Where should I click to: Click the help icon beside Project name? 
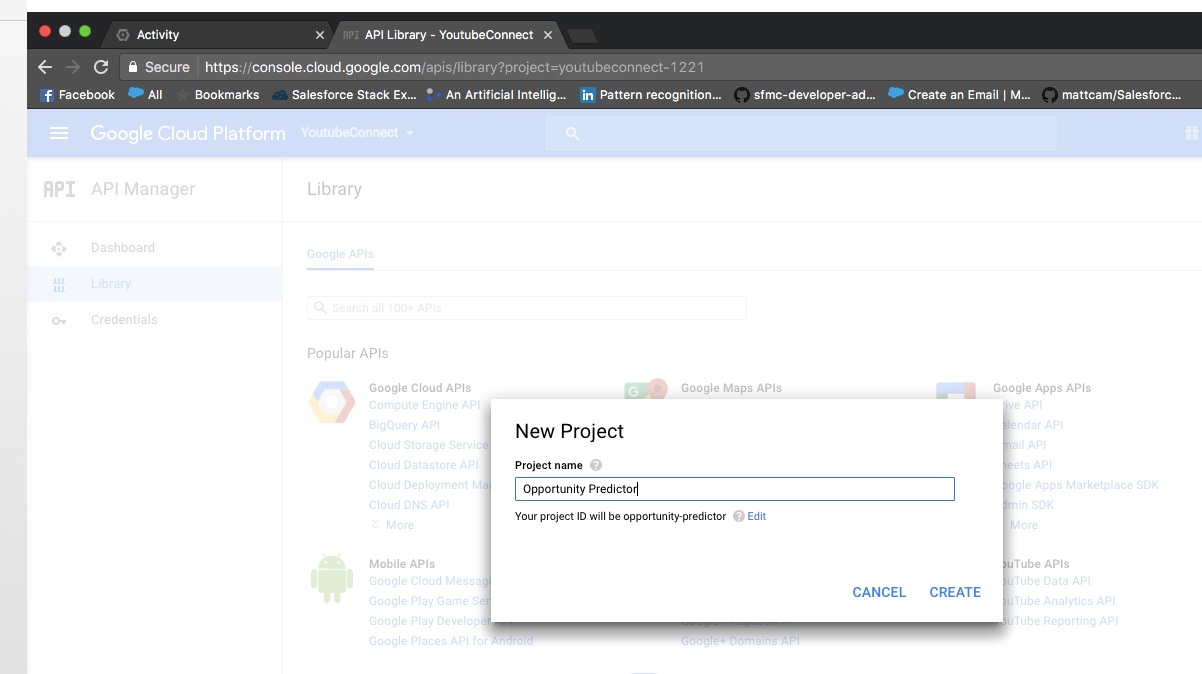point(596,465)
